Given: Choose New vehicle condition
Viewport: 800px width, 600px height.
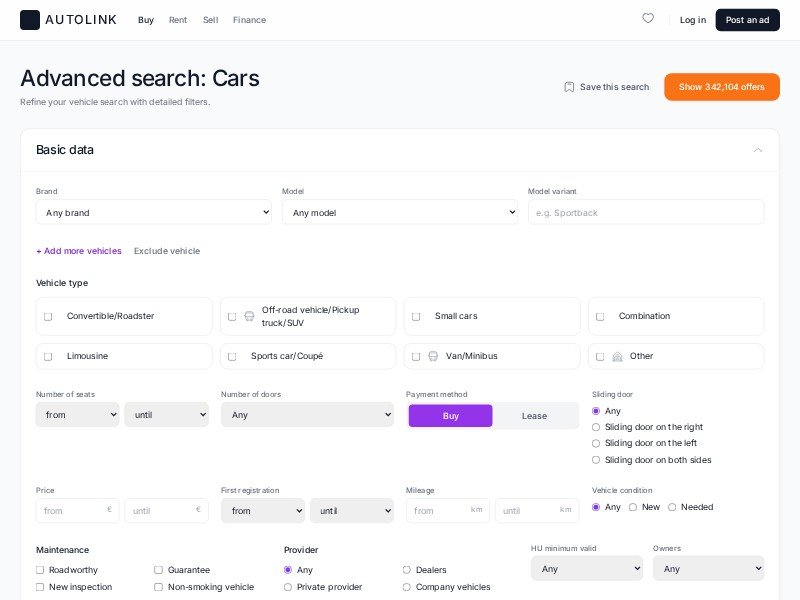Looking at the screenshot, I should 633,507.
